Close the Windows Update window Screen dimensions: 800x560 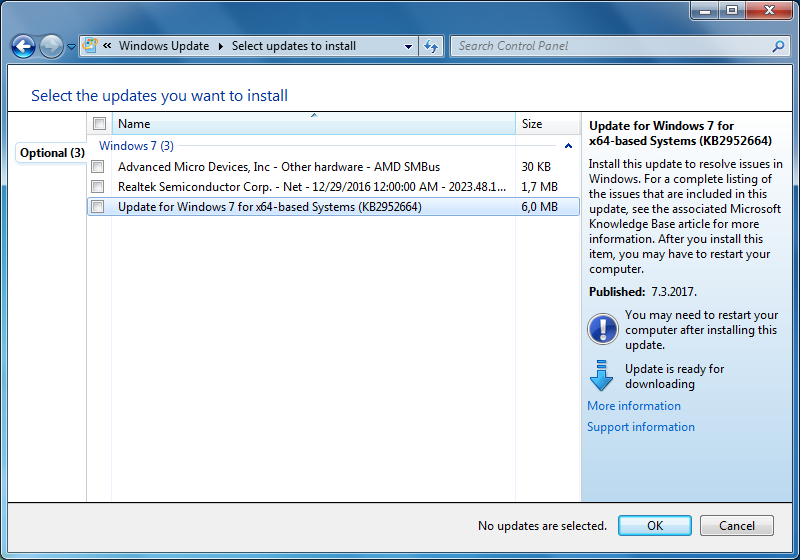[x=769, y=10]
